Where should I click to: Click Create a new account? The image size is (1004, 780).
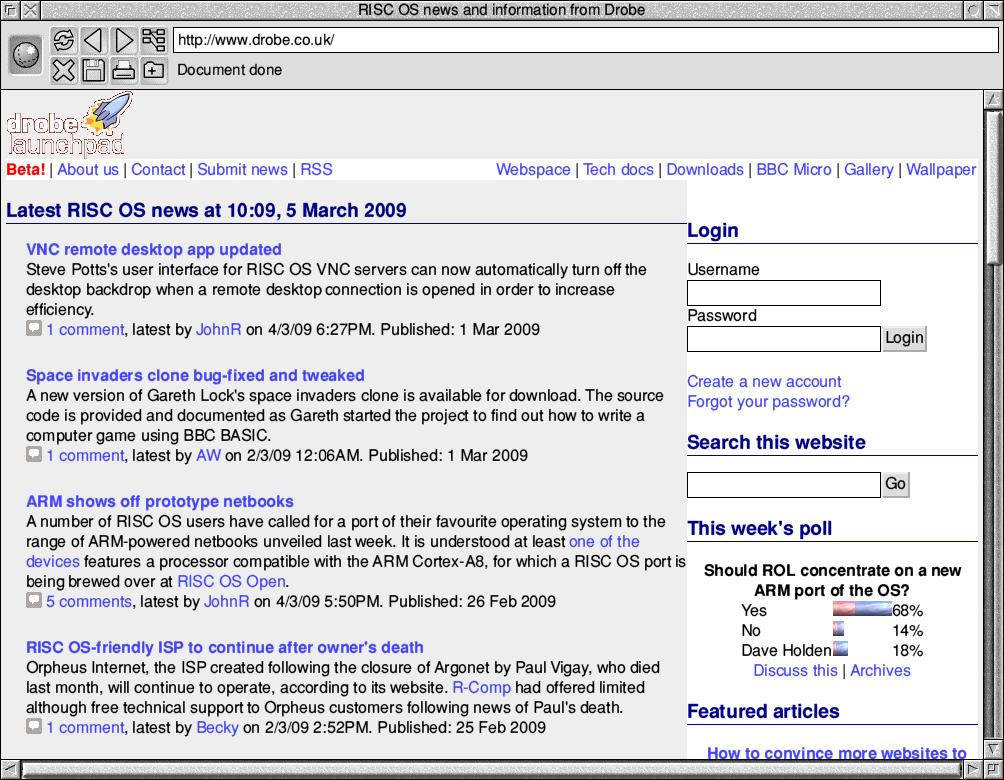[x=764, y=382]
